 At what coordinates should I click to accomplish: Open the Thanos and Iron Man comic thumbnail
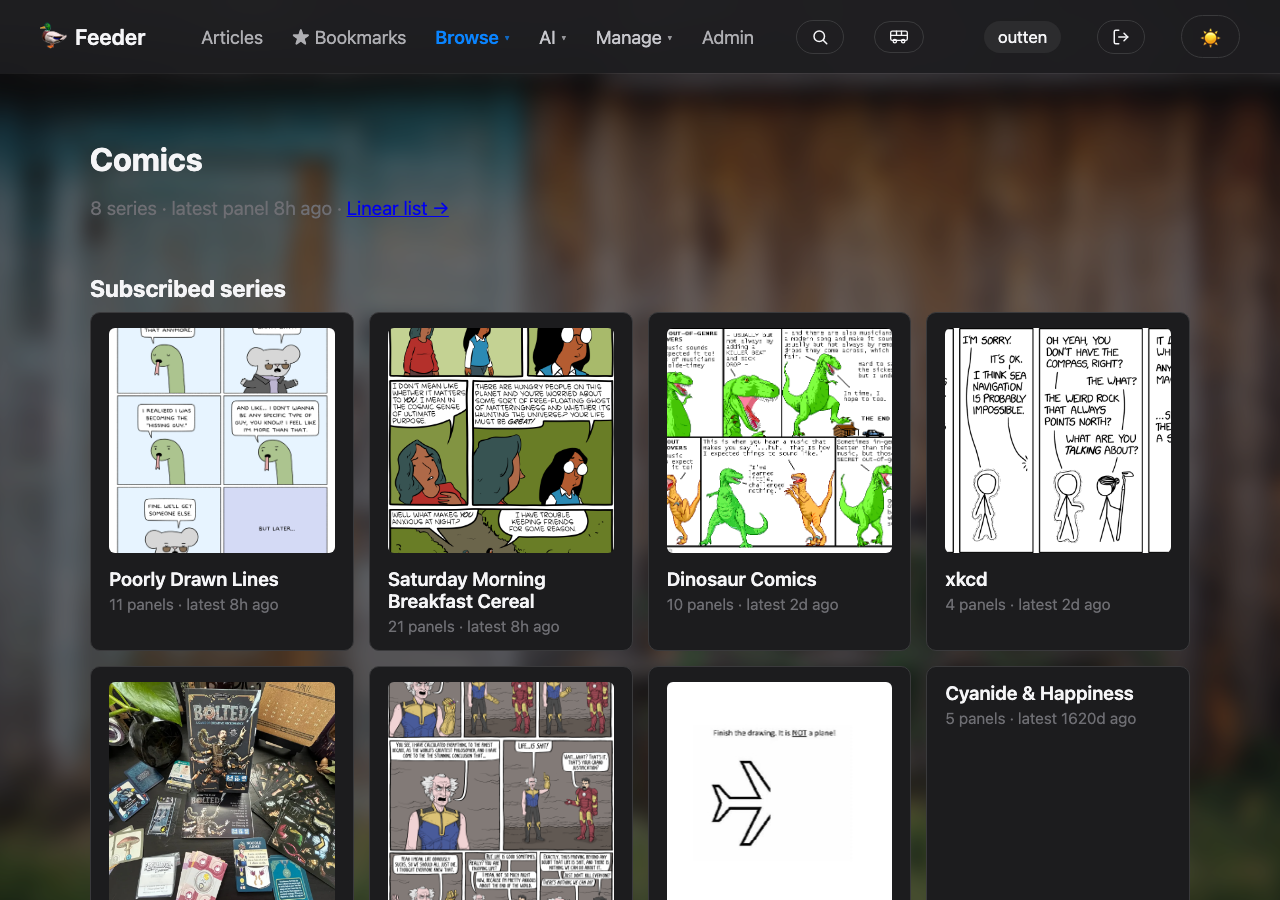pos(501,791)
